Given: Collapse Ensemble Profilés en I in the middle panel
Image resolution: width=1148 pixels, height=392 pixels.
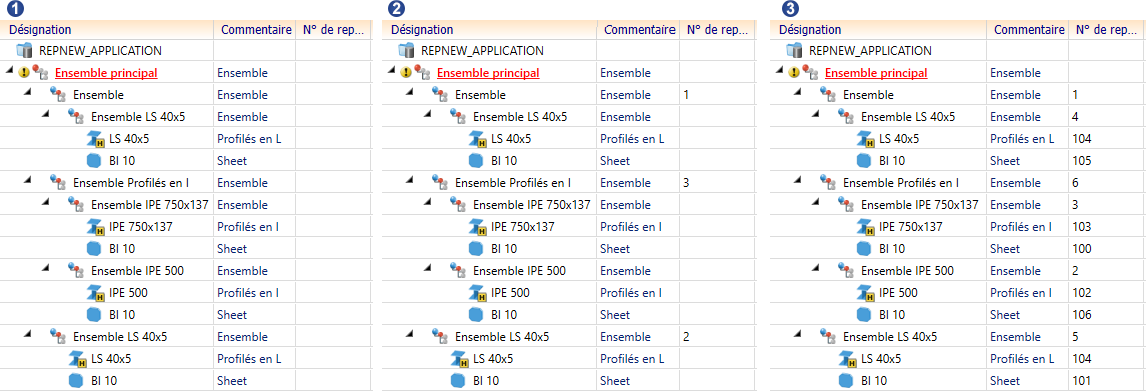Looking at the screenshot, I should click(409, 181).
